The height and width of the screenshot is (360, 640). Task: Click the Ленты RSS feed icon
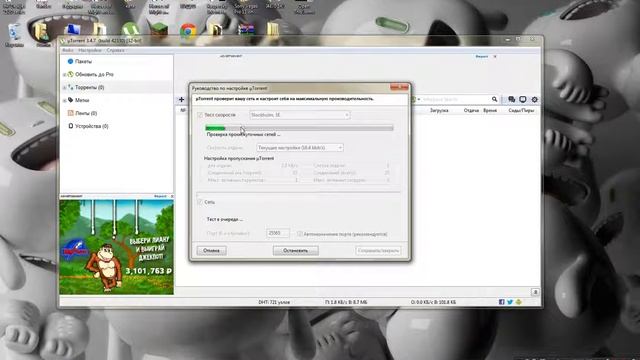[70, 113]
